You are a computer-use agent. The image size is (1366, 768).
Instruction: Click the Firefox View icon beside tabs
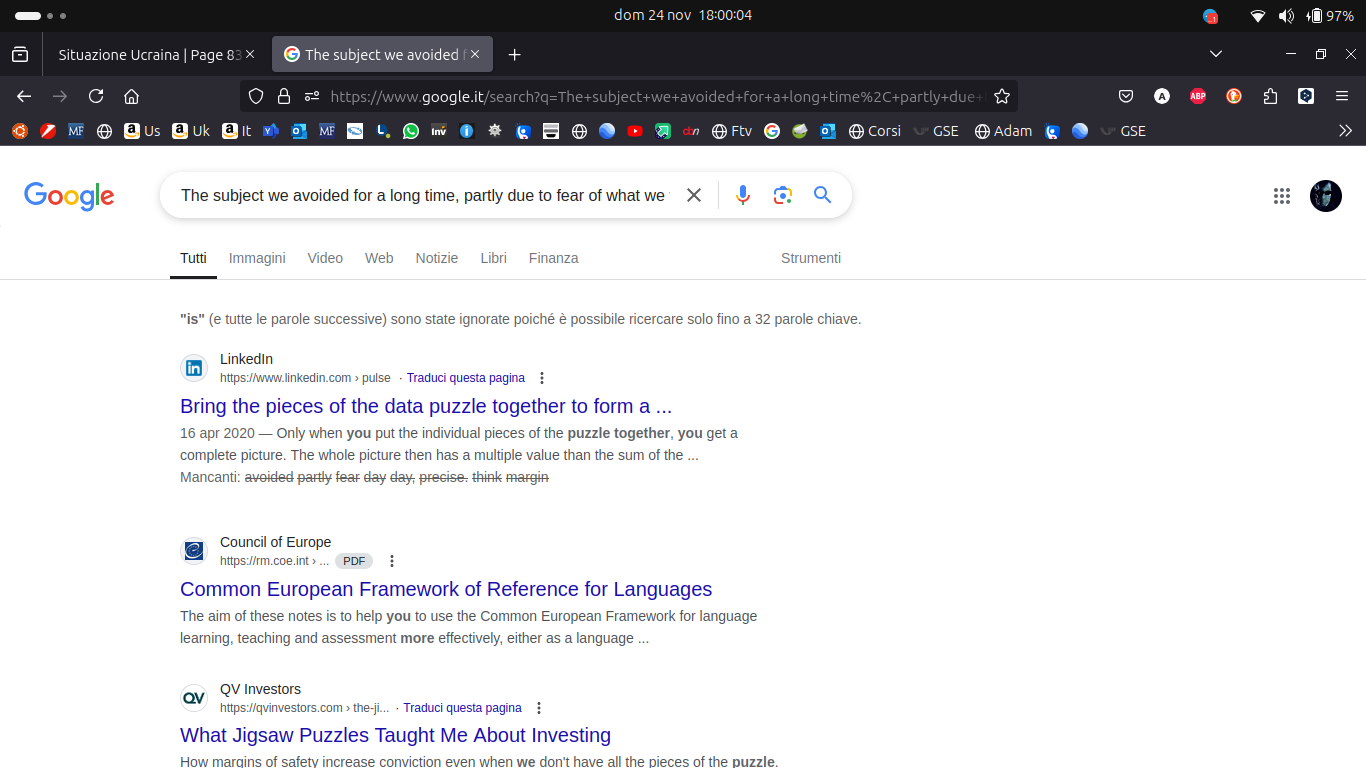coord(20,54)
